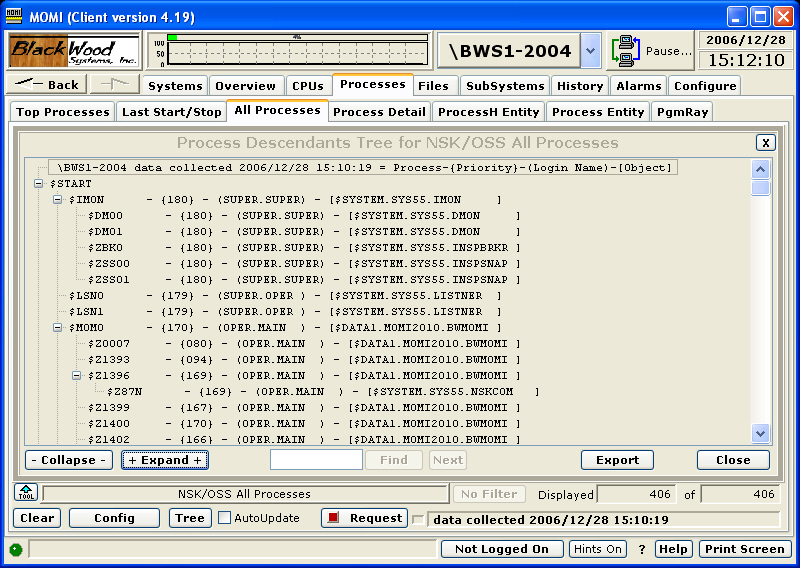The width and height of the screenshot is (800, 568).
Task: Switch to the History tab
Action: point(580,86)
